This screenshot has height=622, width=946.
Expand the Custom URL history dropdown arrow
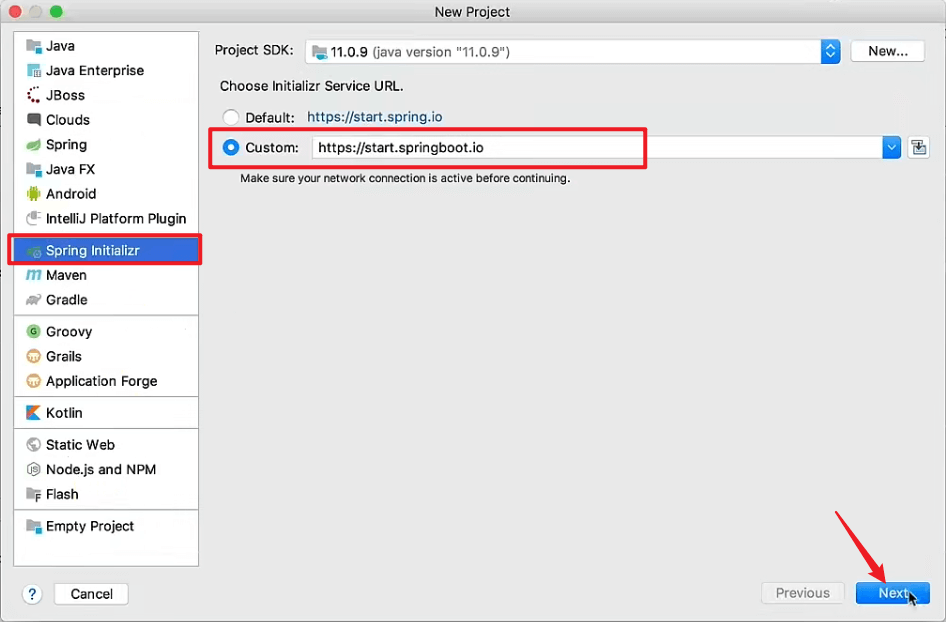(891, 147)
